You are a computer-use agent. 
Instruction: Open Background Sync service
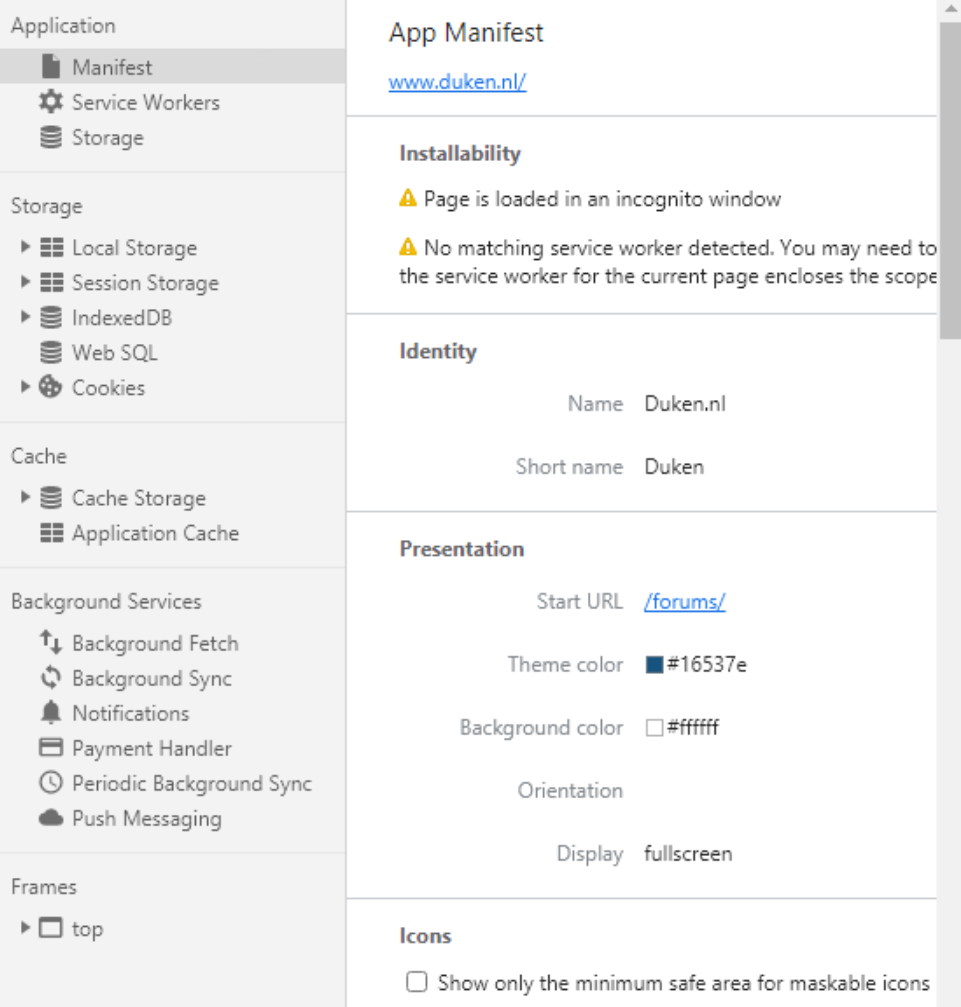tap(173, 678)
